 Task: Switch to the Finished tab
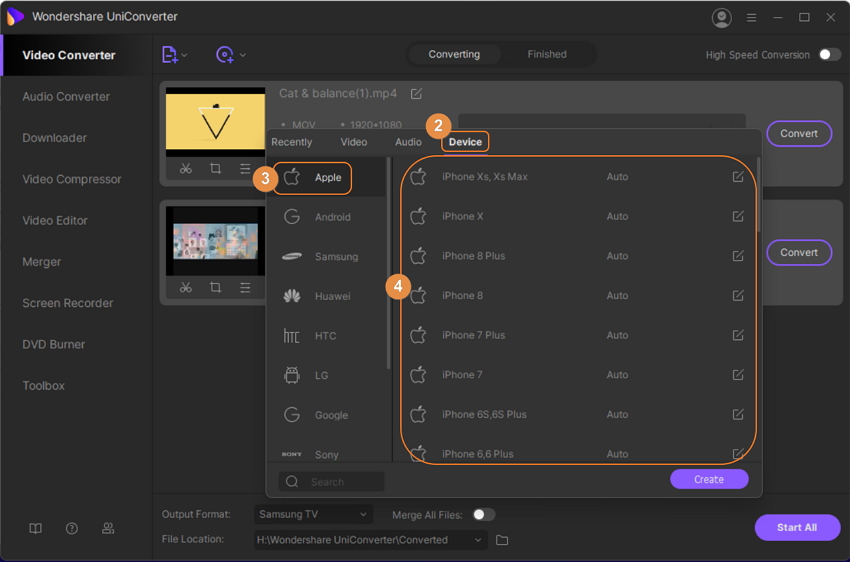[x=547, y=54]
